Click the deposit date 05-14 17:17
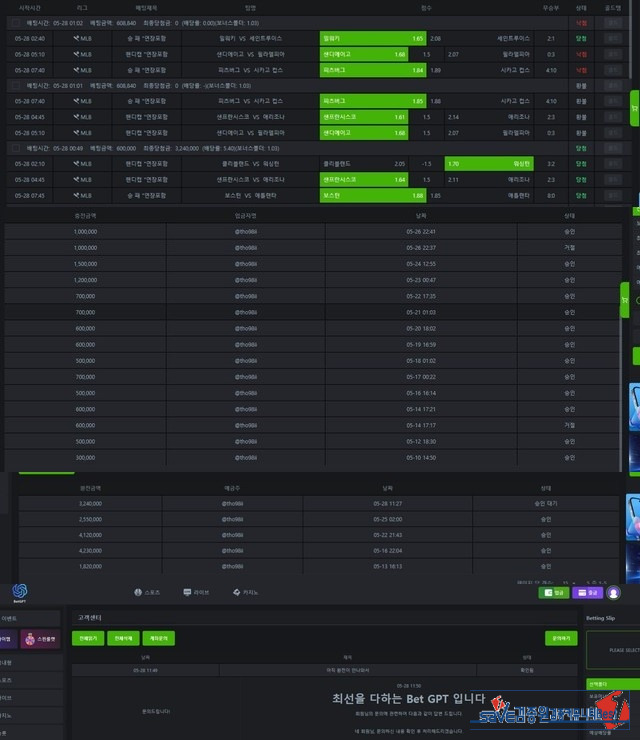Viewport: 640px width, 740px height. click(421, 425)
